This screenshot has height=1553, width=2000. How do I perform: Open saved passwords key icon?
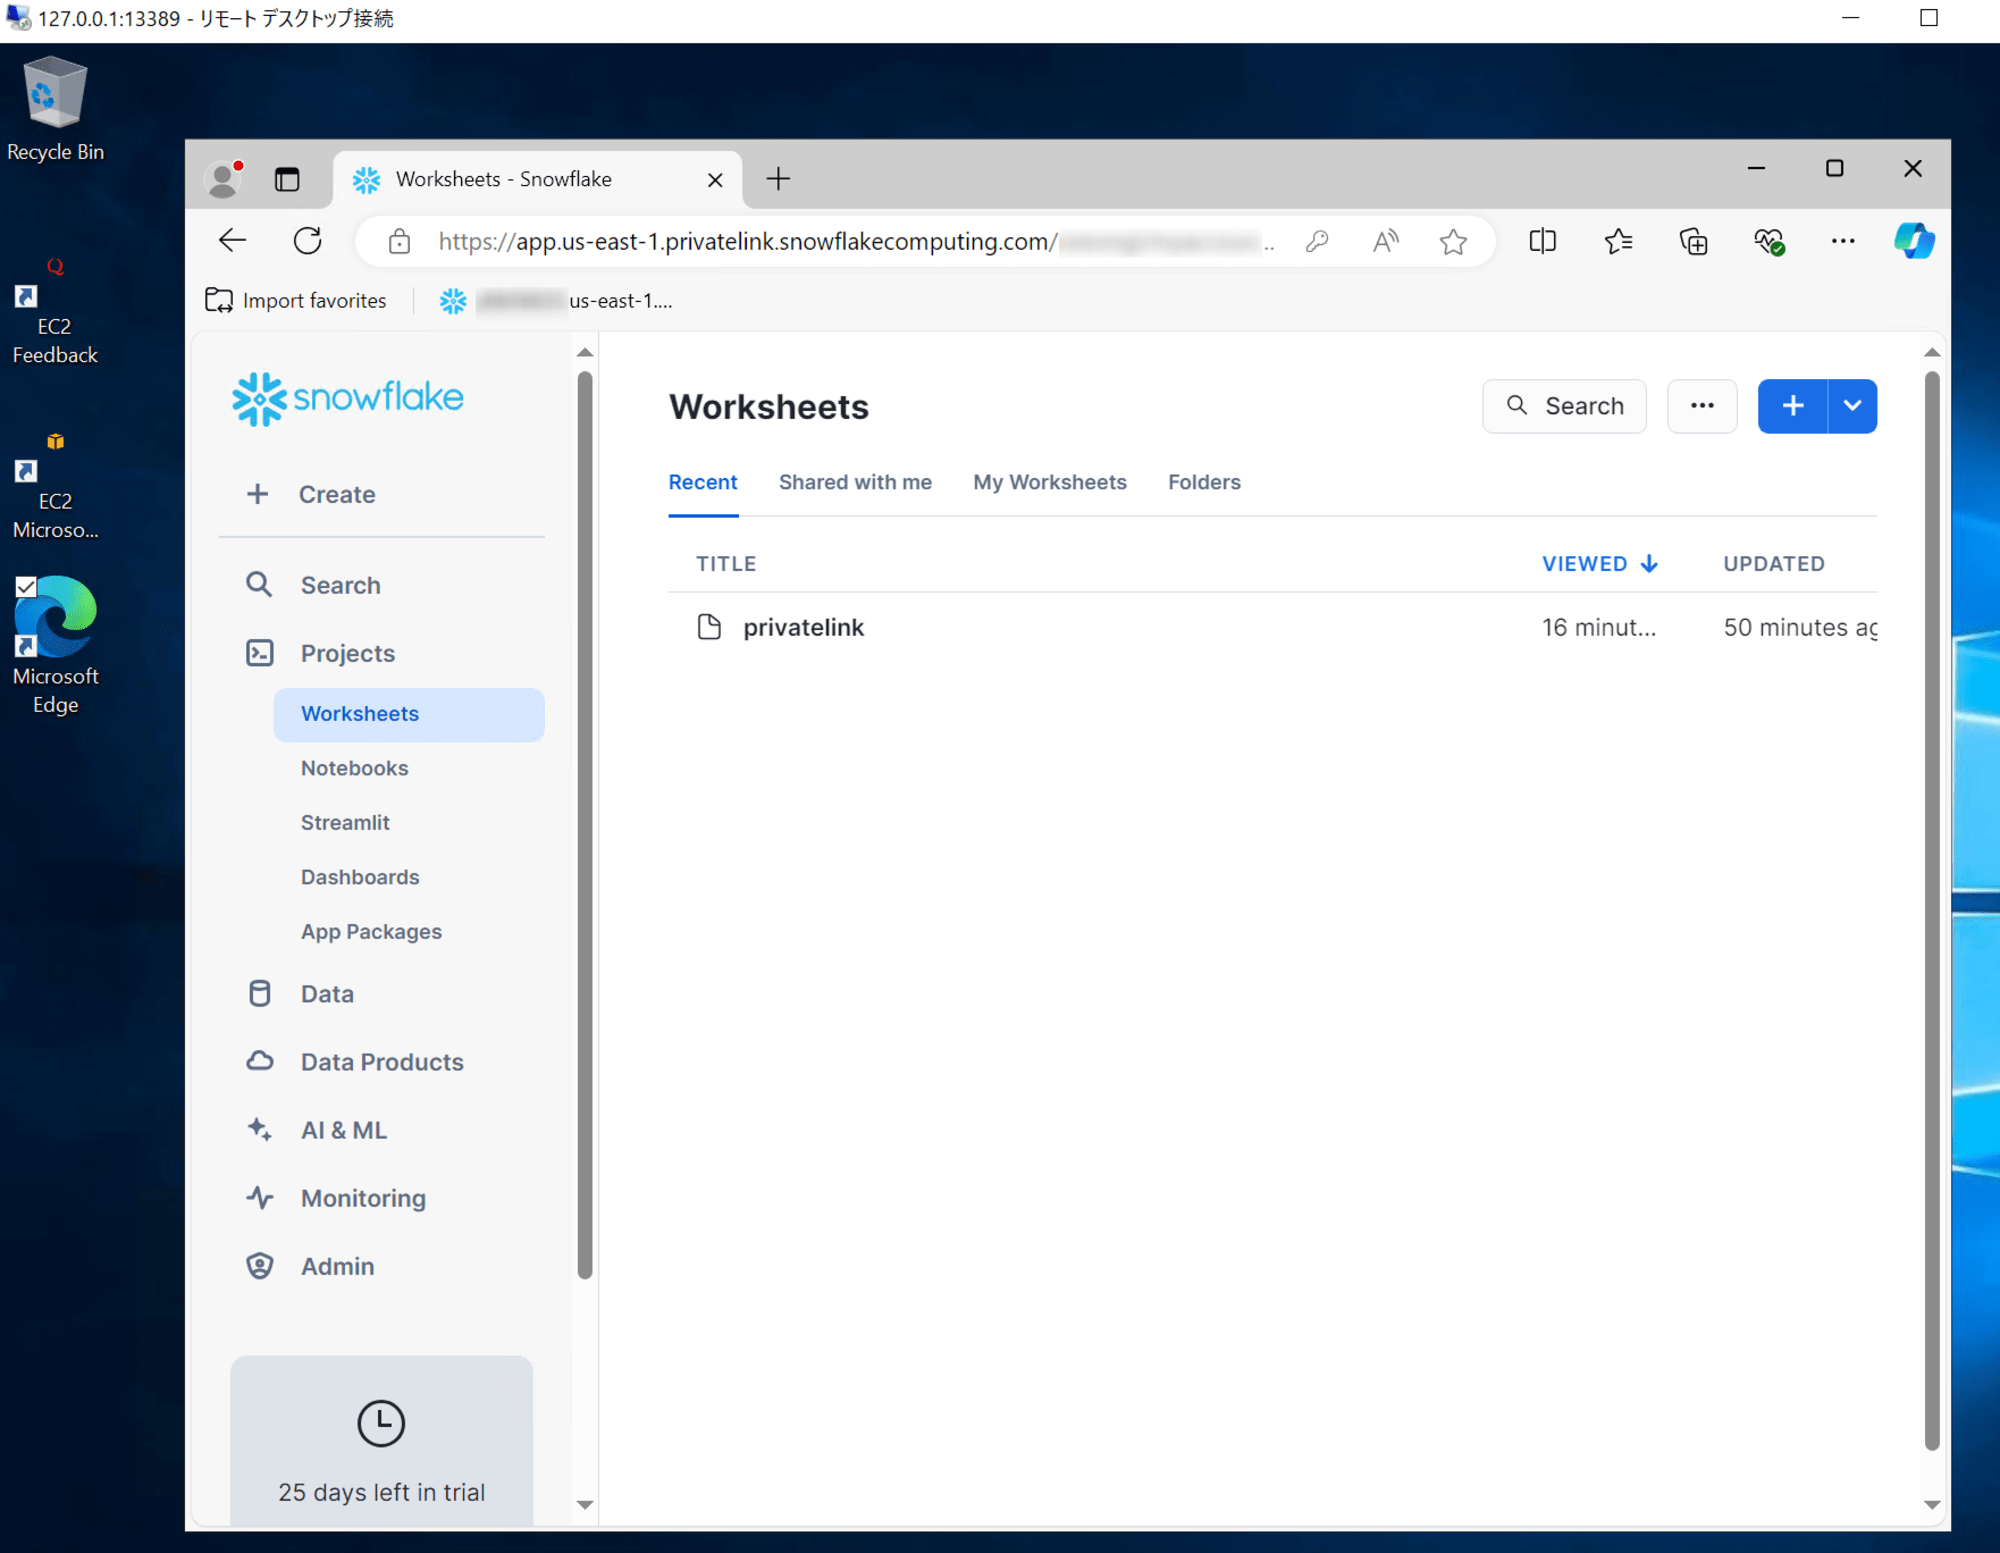[x=1317, y=242]
